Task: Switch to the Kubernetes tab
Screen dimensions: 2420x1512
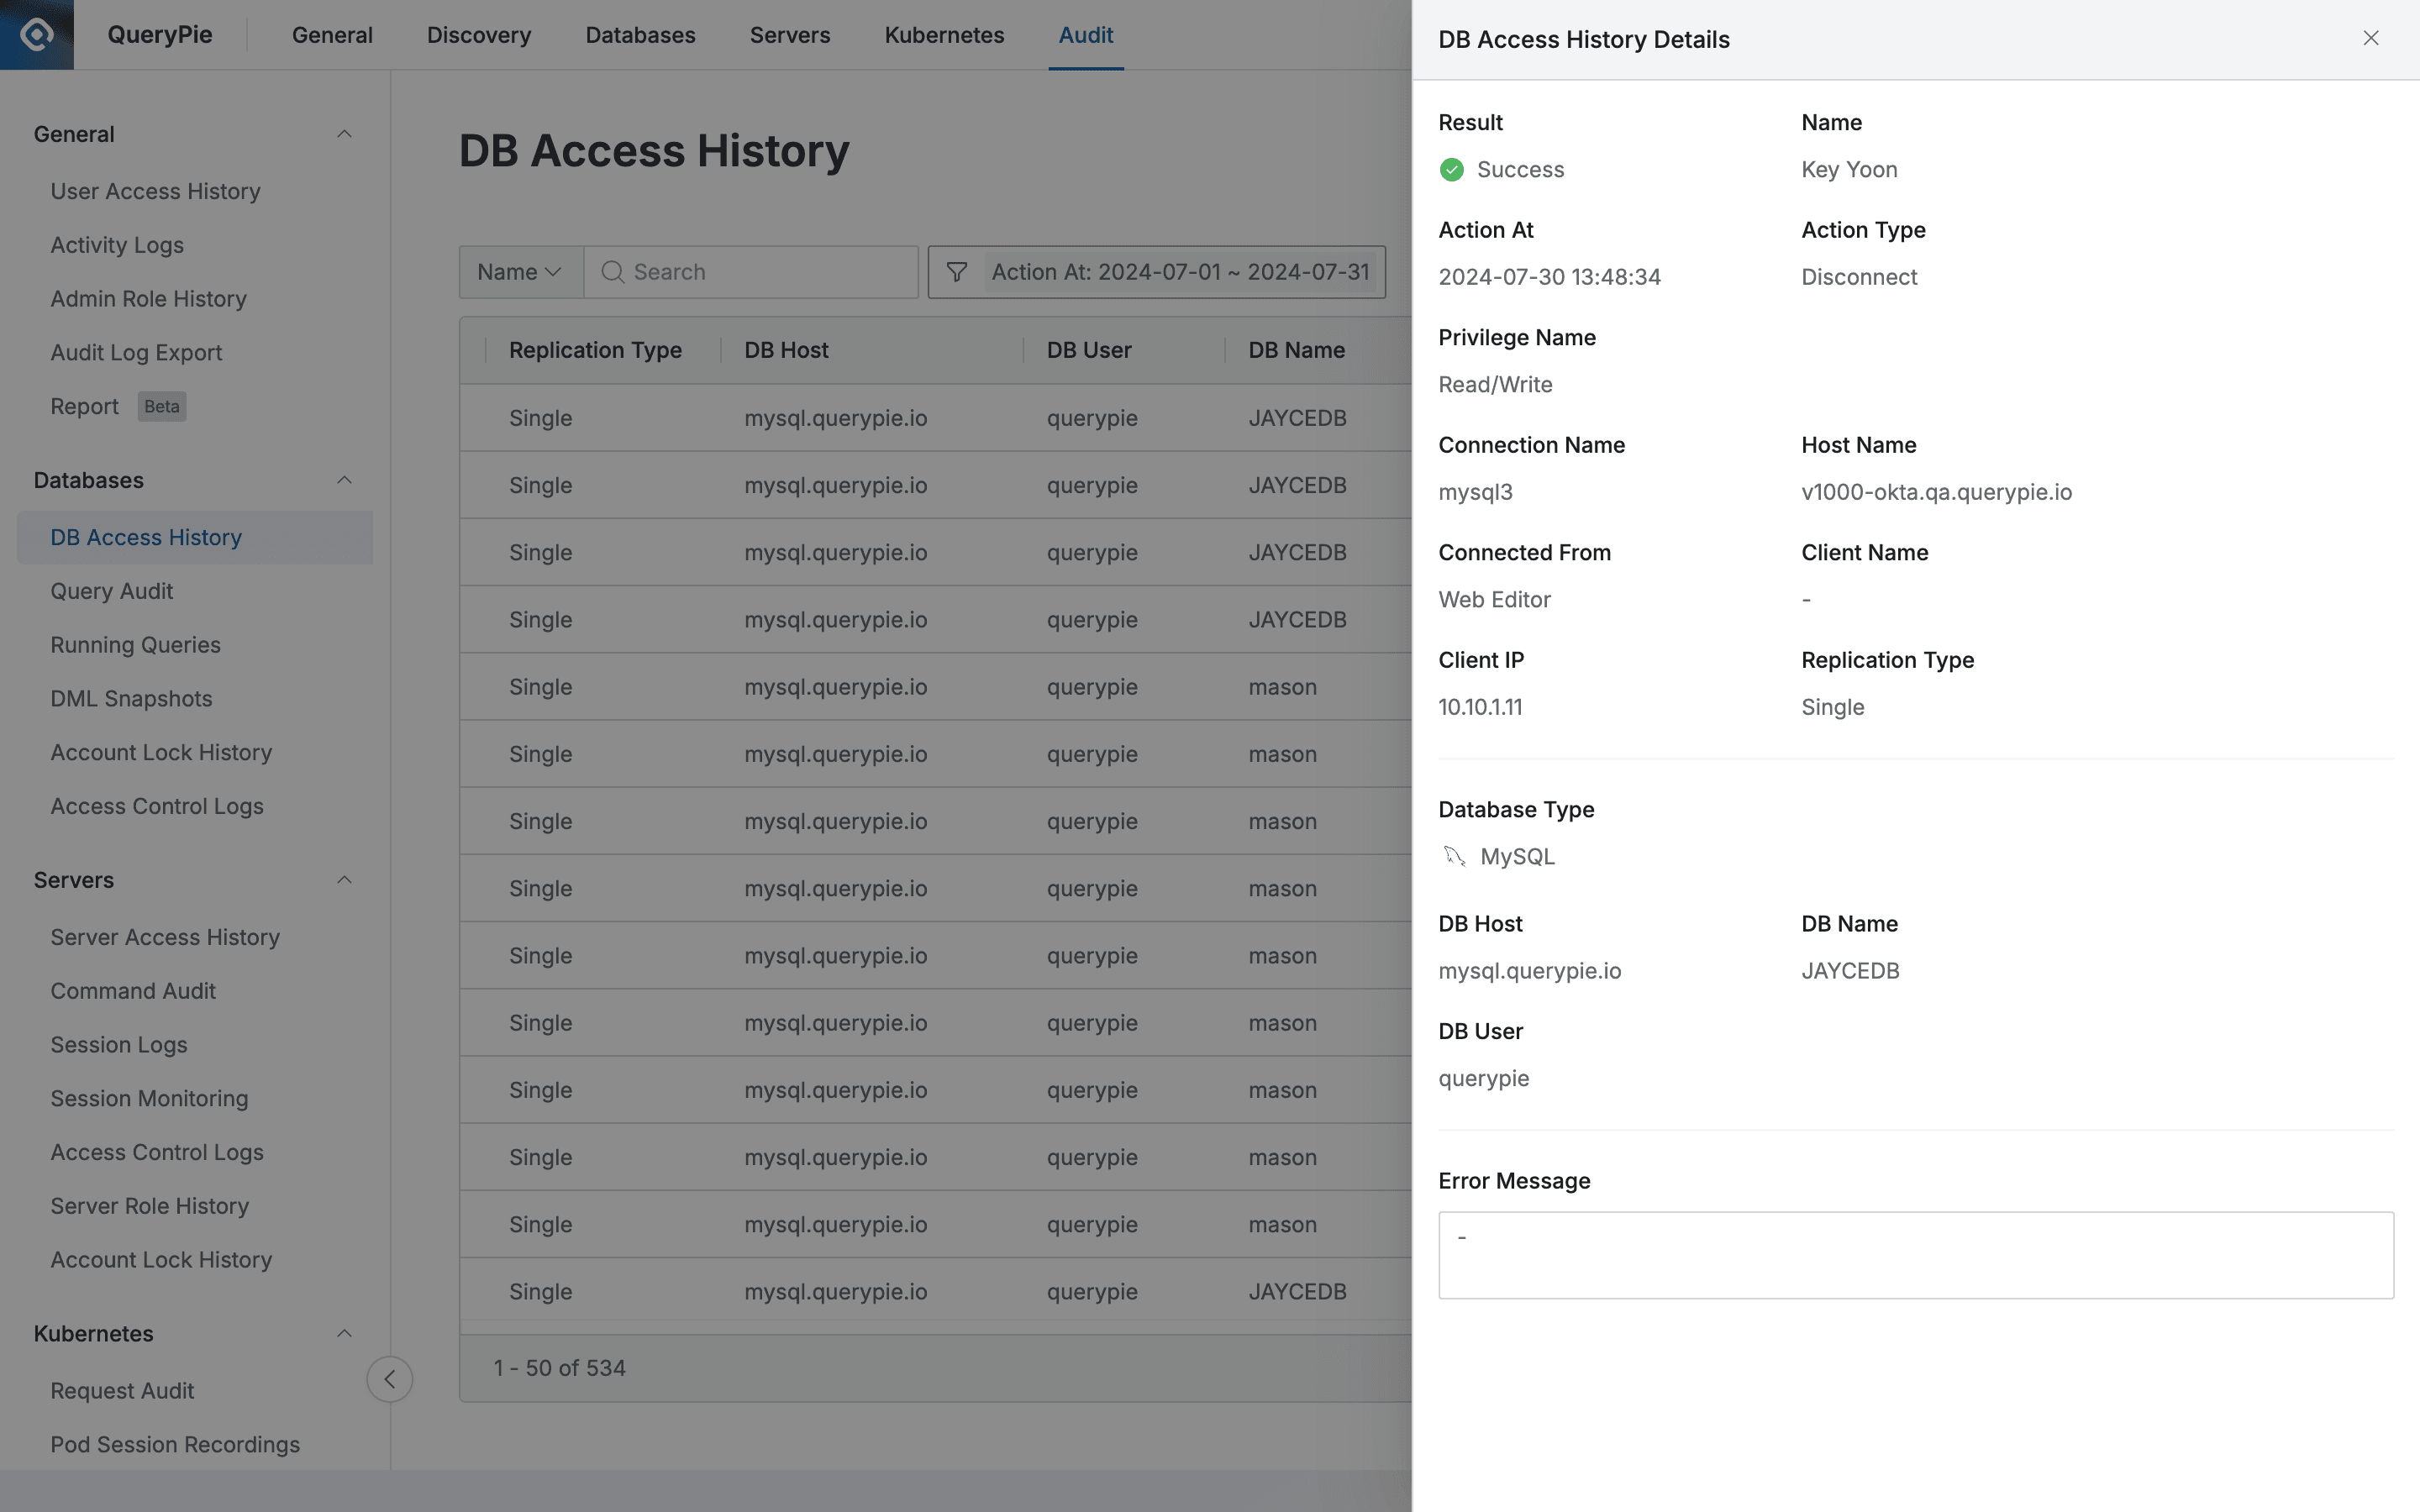Action: tap(943, 34)
